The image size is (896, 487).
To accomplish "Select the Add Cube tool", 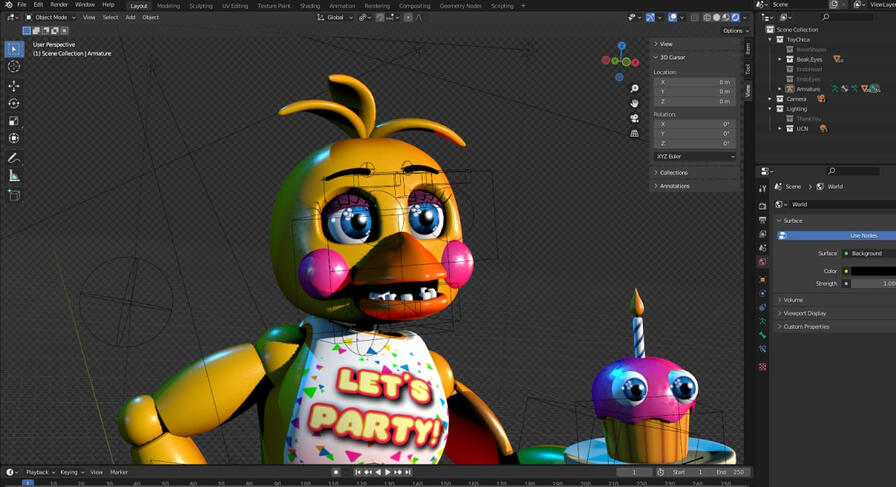I will pyautogui.click(x=14, y=195).
